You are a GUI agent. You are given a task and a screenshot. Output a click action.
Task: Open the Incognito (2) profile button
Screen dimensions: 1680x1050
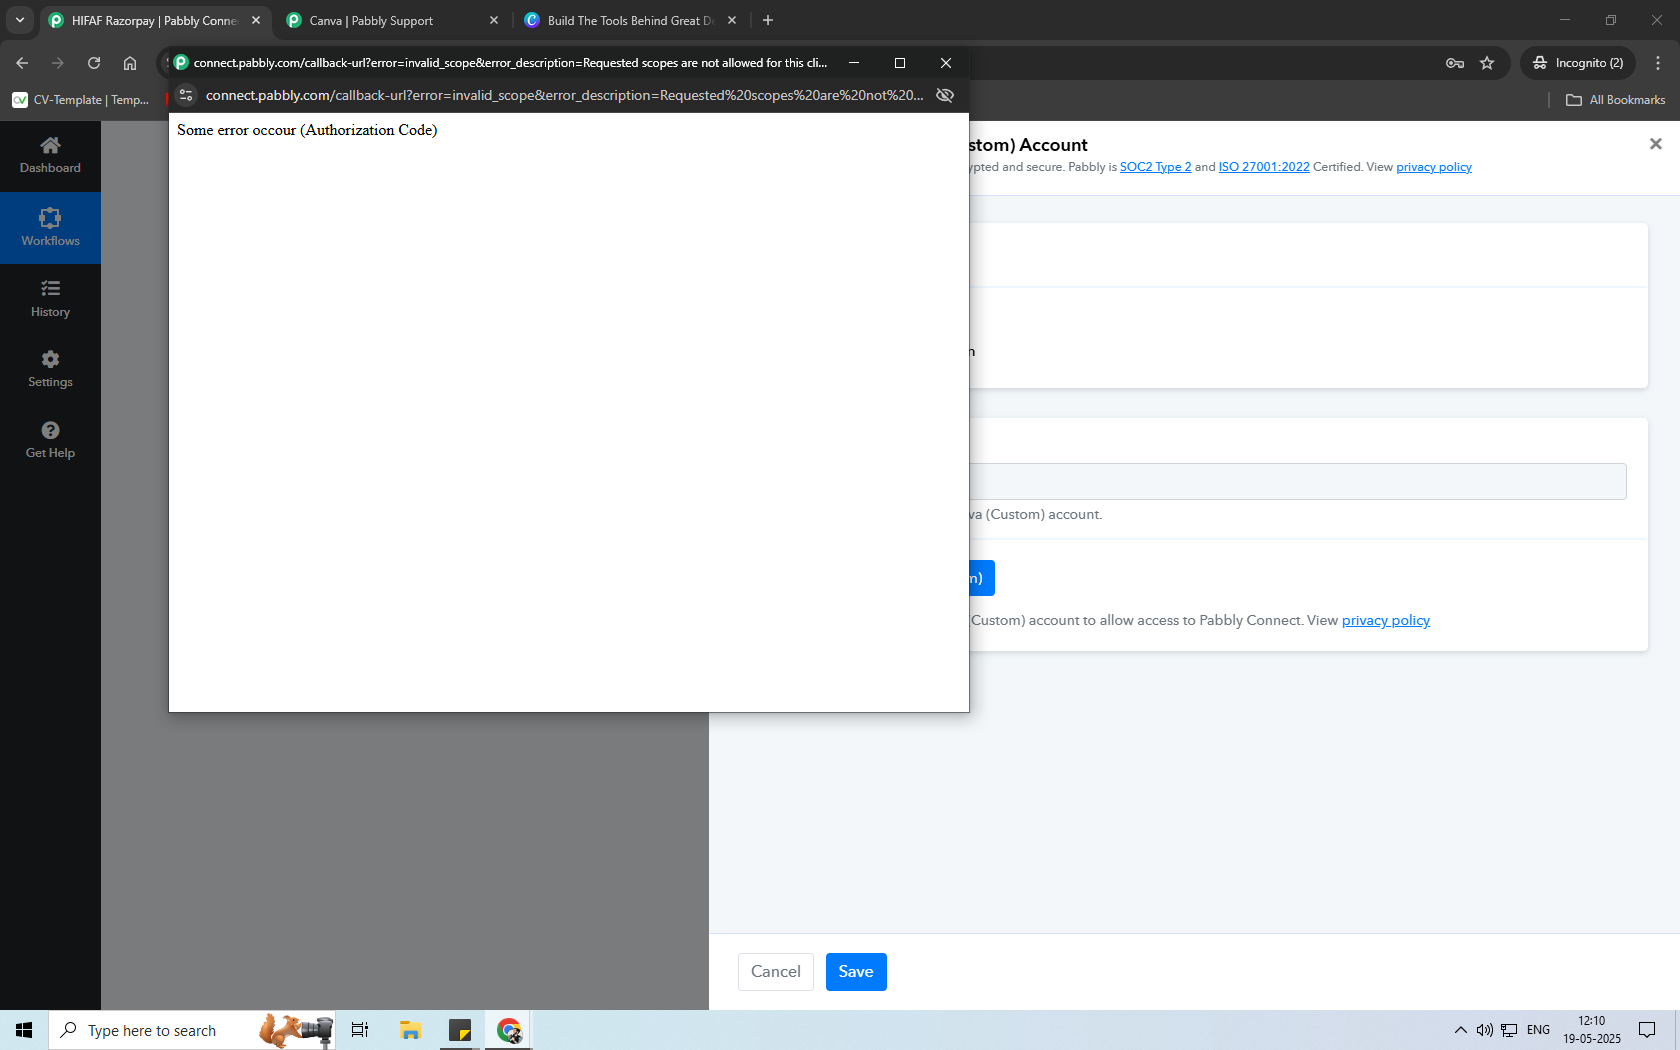(x=1578, y=63)
